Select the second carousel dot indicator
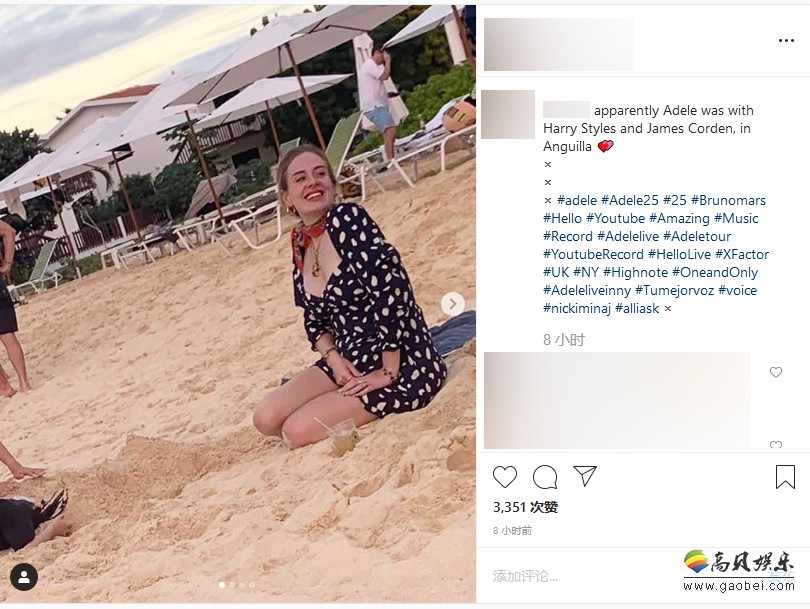The height and width of the screenshot is (609, 810). pos(232,585)
